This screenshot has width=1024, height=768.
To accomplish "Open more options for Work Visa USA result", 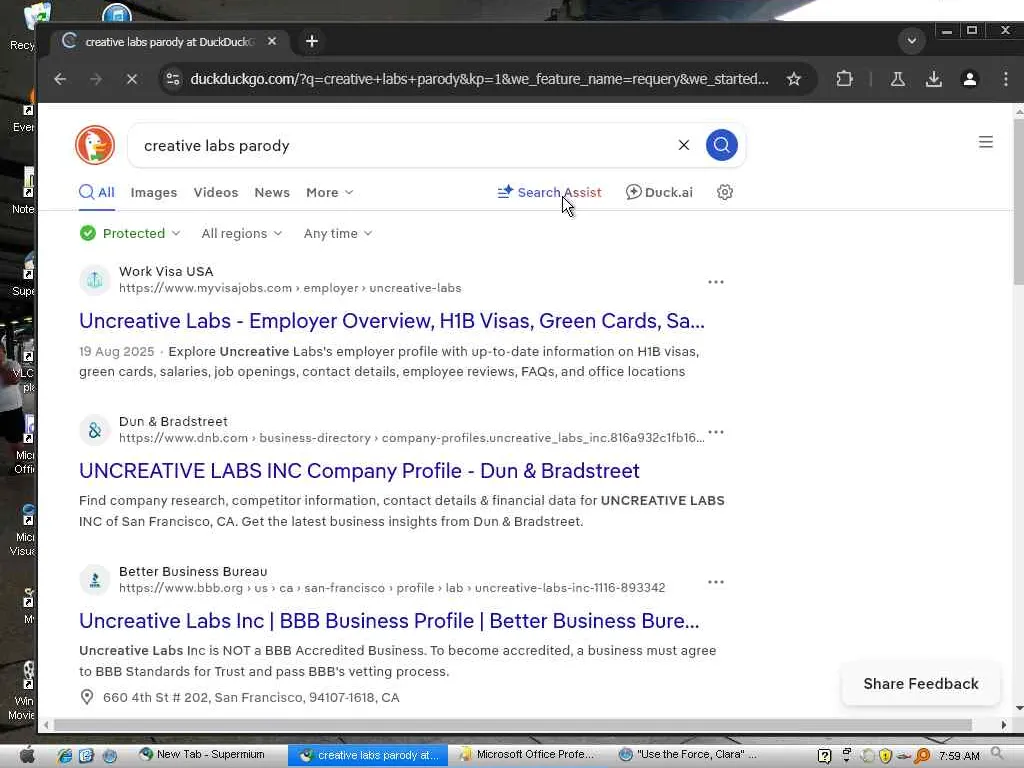I will 716,282.
